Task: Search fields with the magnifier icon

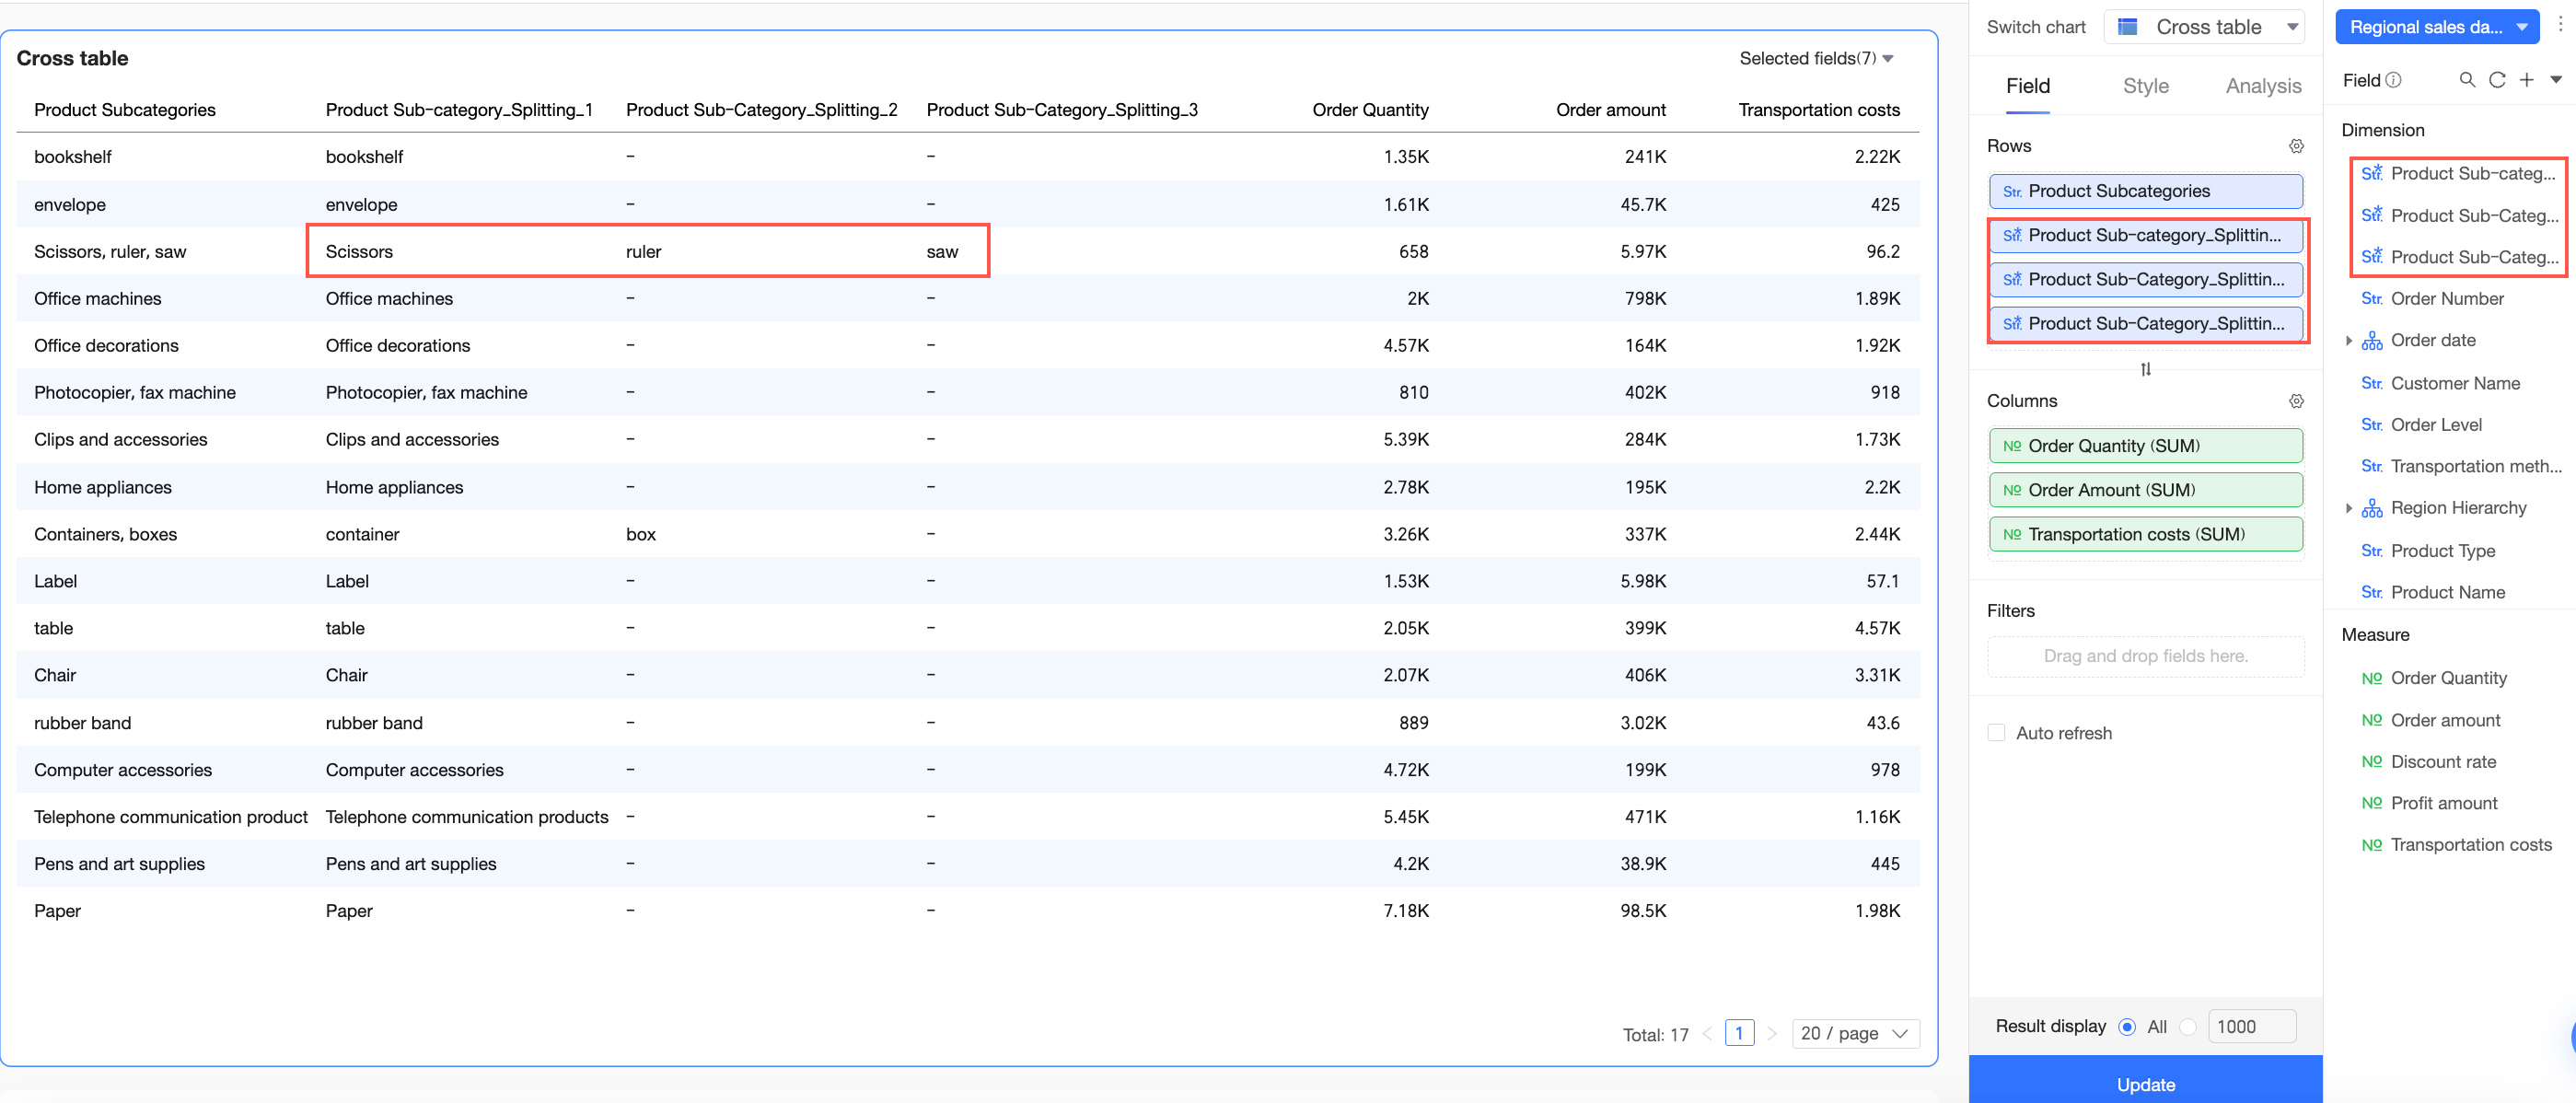Action: (x=2467, y=80)
